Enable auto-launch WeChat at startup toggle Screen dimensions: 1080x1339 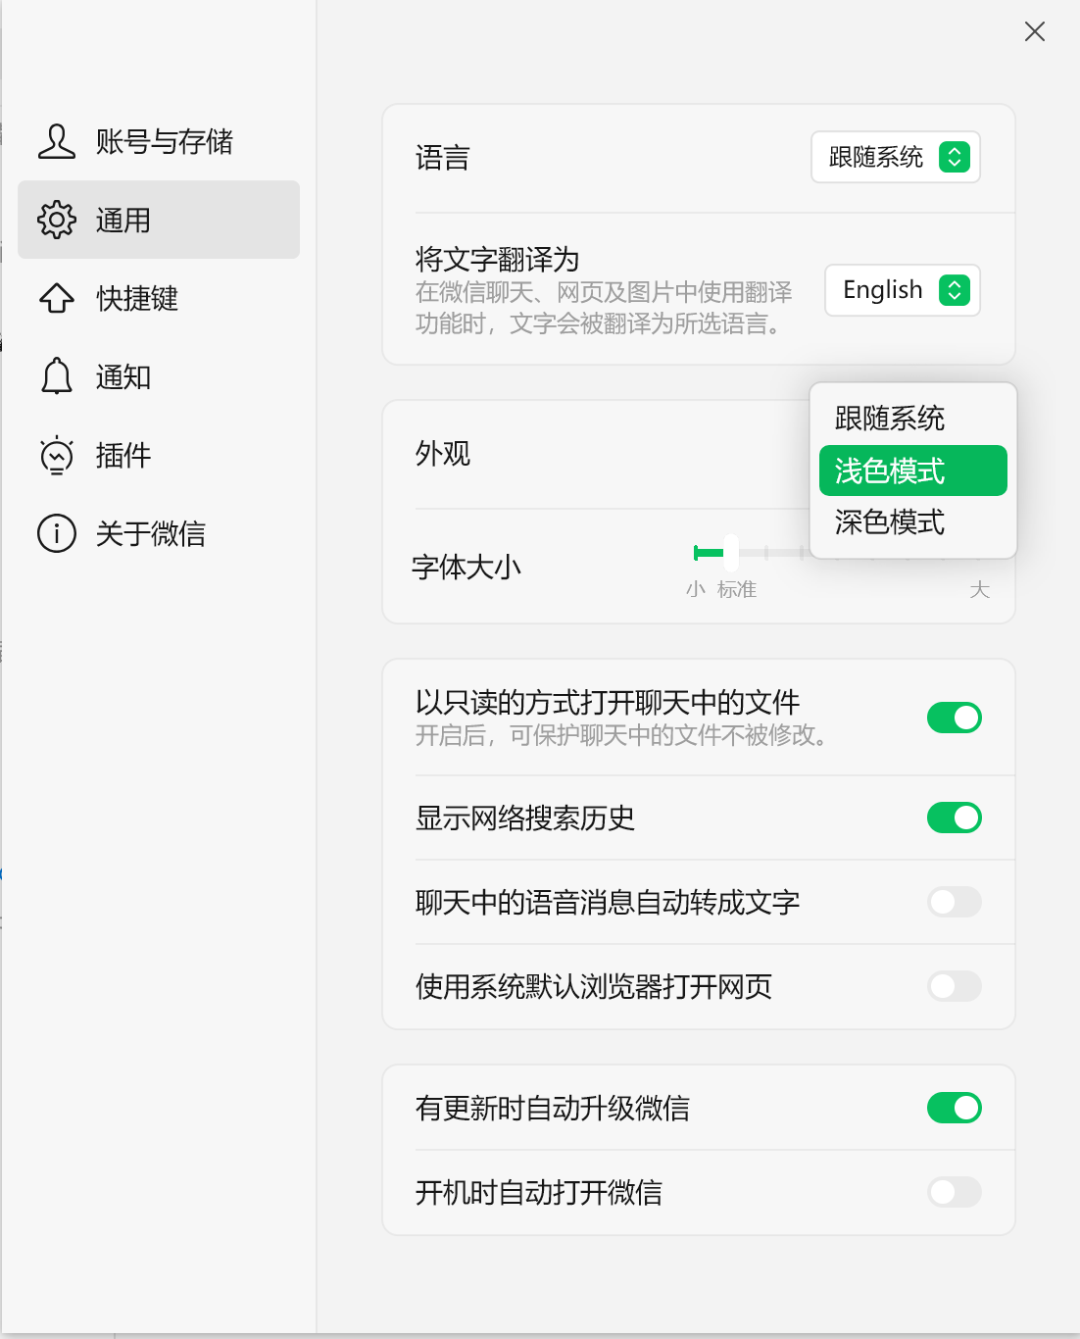coord(954,1192)
